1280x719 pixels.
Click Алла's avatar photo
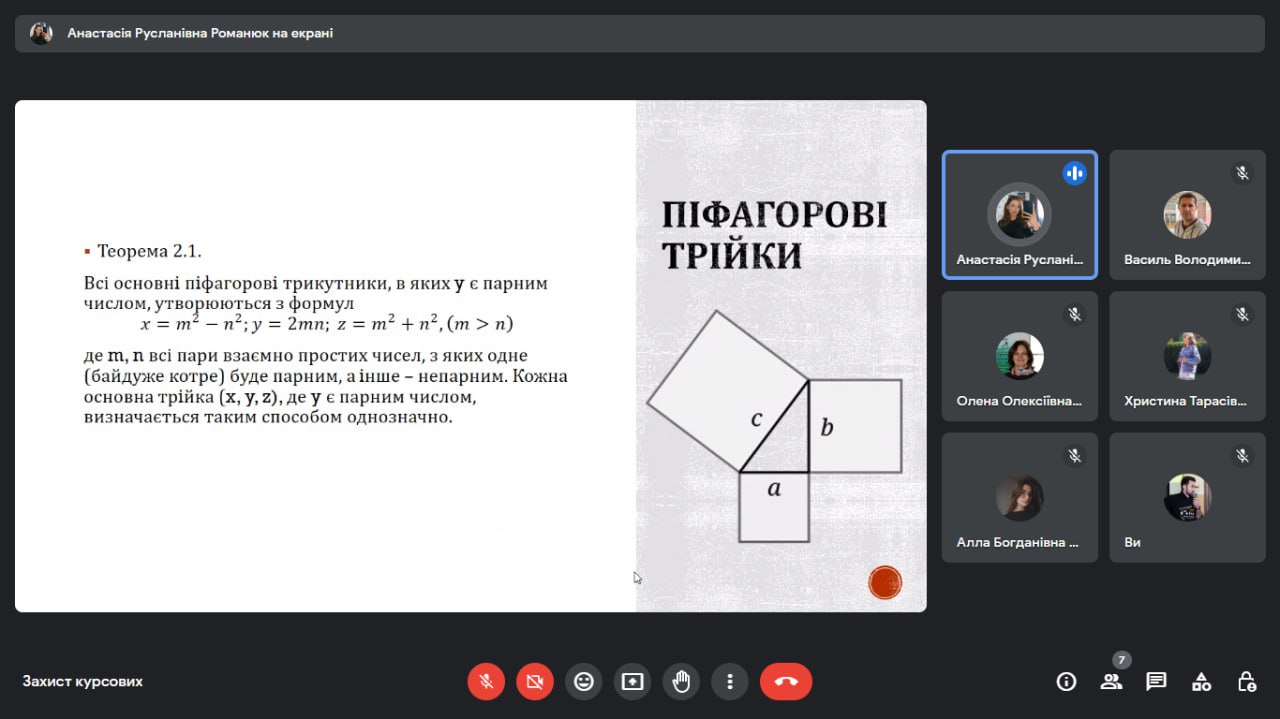point(1020,497)
